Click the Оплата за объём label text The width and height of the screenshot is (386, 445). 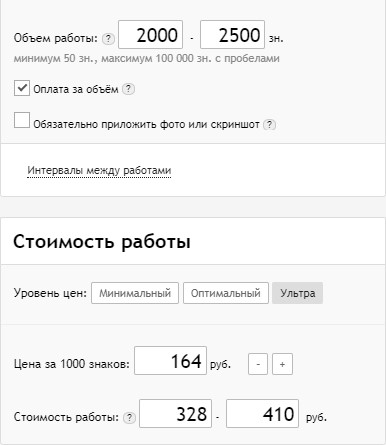[76, 89]
